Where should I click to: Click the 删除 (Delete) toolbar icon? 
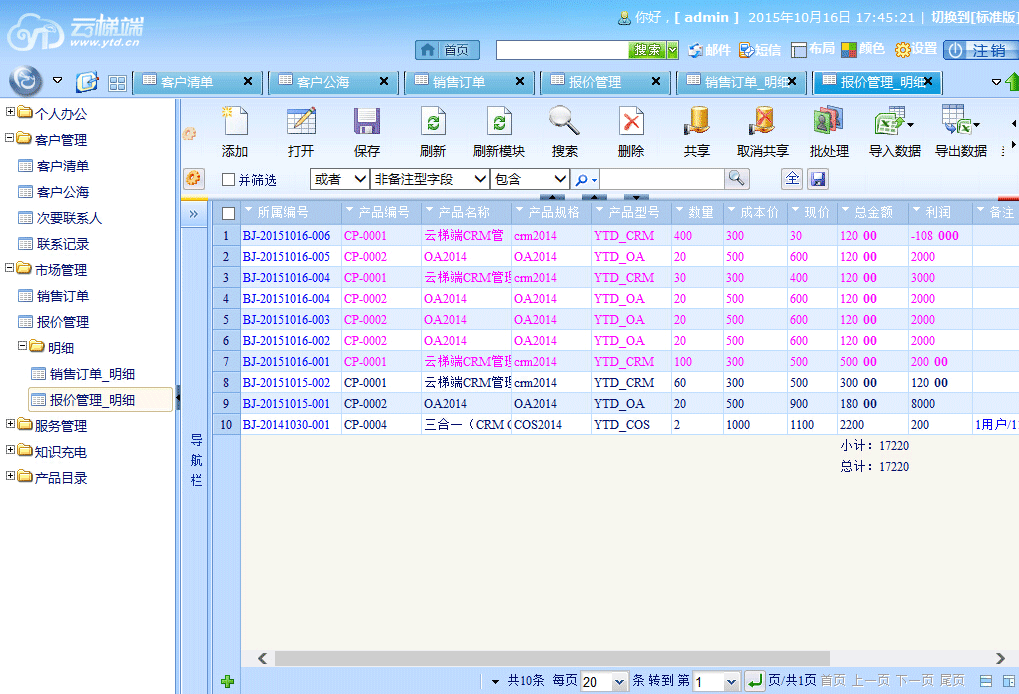pos(630,122)
